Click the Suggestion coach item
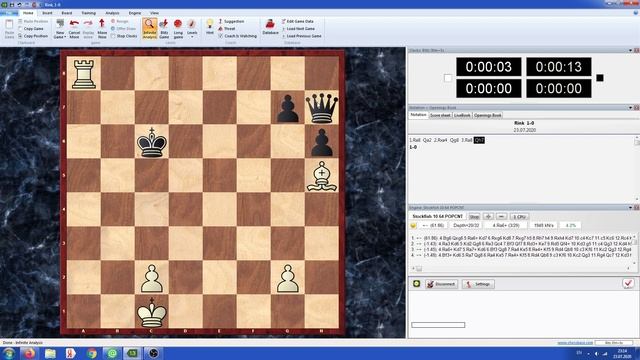Screen dimensions: 640x360 pyautogui.click(x=231, y=21)
